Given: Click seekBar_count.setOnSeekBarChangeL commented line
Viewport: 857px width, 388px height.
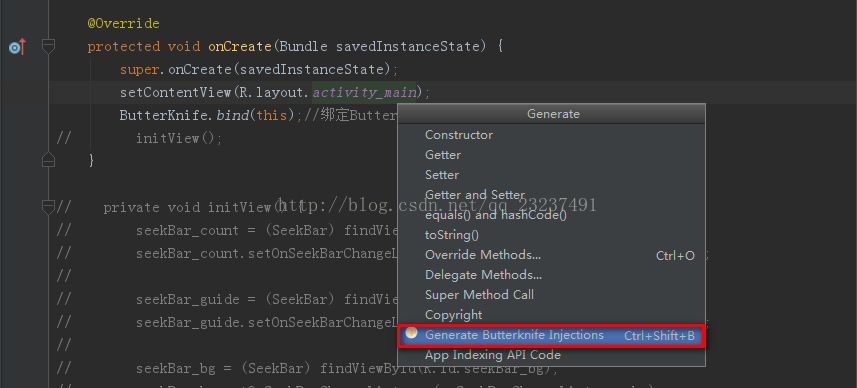Looking at the screenshot, I should pyautogui.click(x=266, y=253).
